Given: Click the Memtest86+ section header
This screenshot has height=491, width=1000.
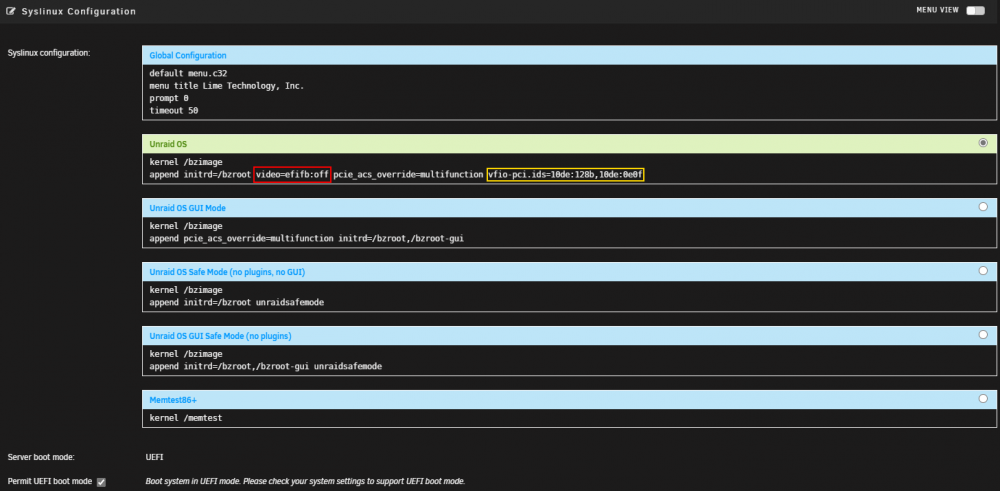Looking at the screenshot, I should 569,400.
